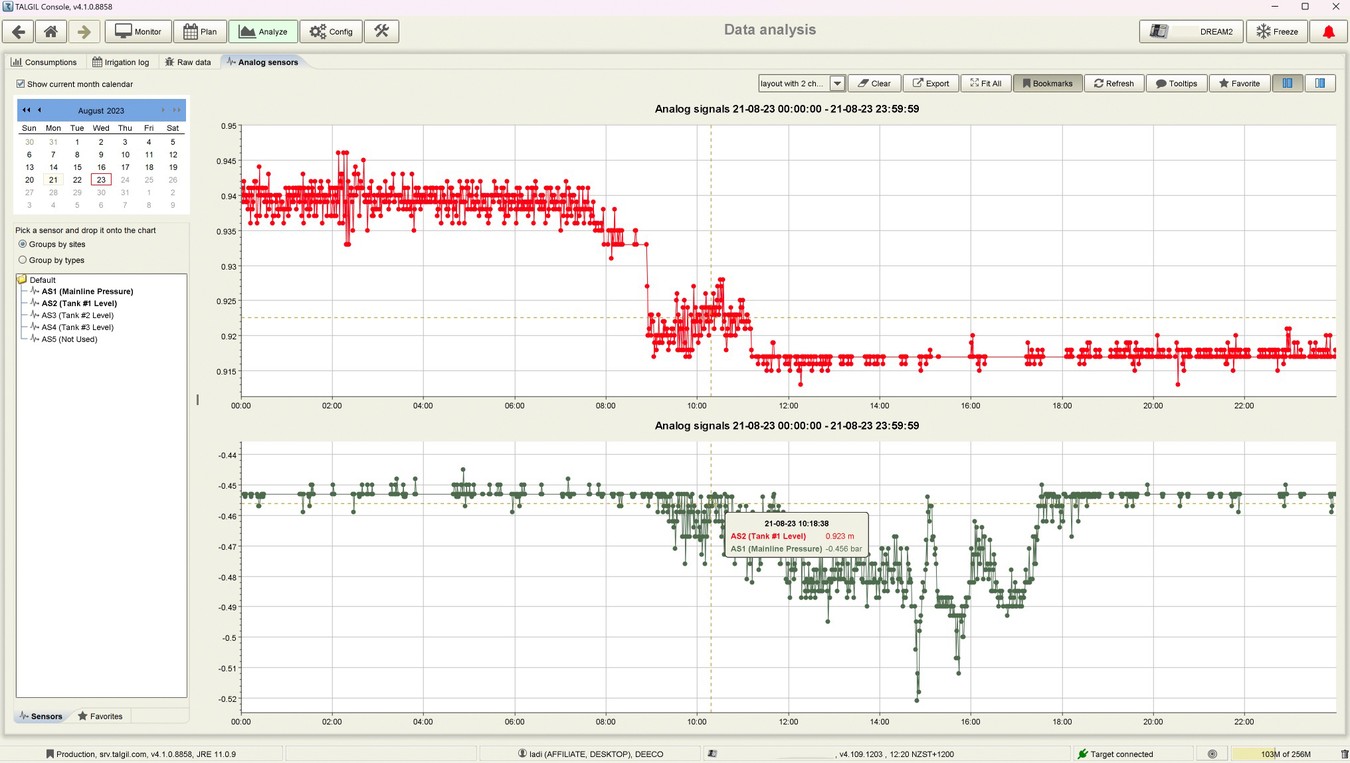Click Fit All to reset zoom
This screenshot has height=763, width=1350.
pyautogui.click(x=985, y=83)
